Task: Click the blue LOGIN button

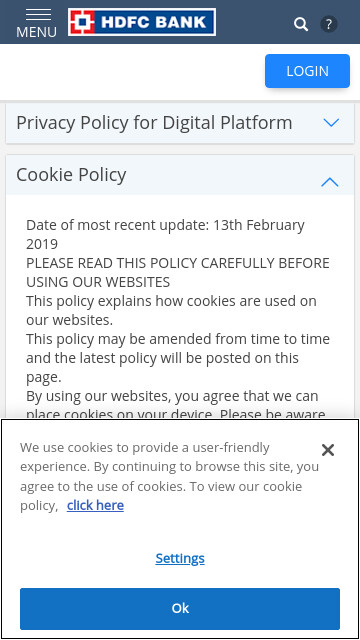Action: (307, 71)
